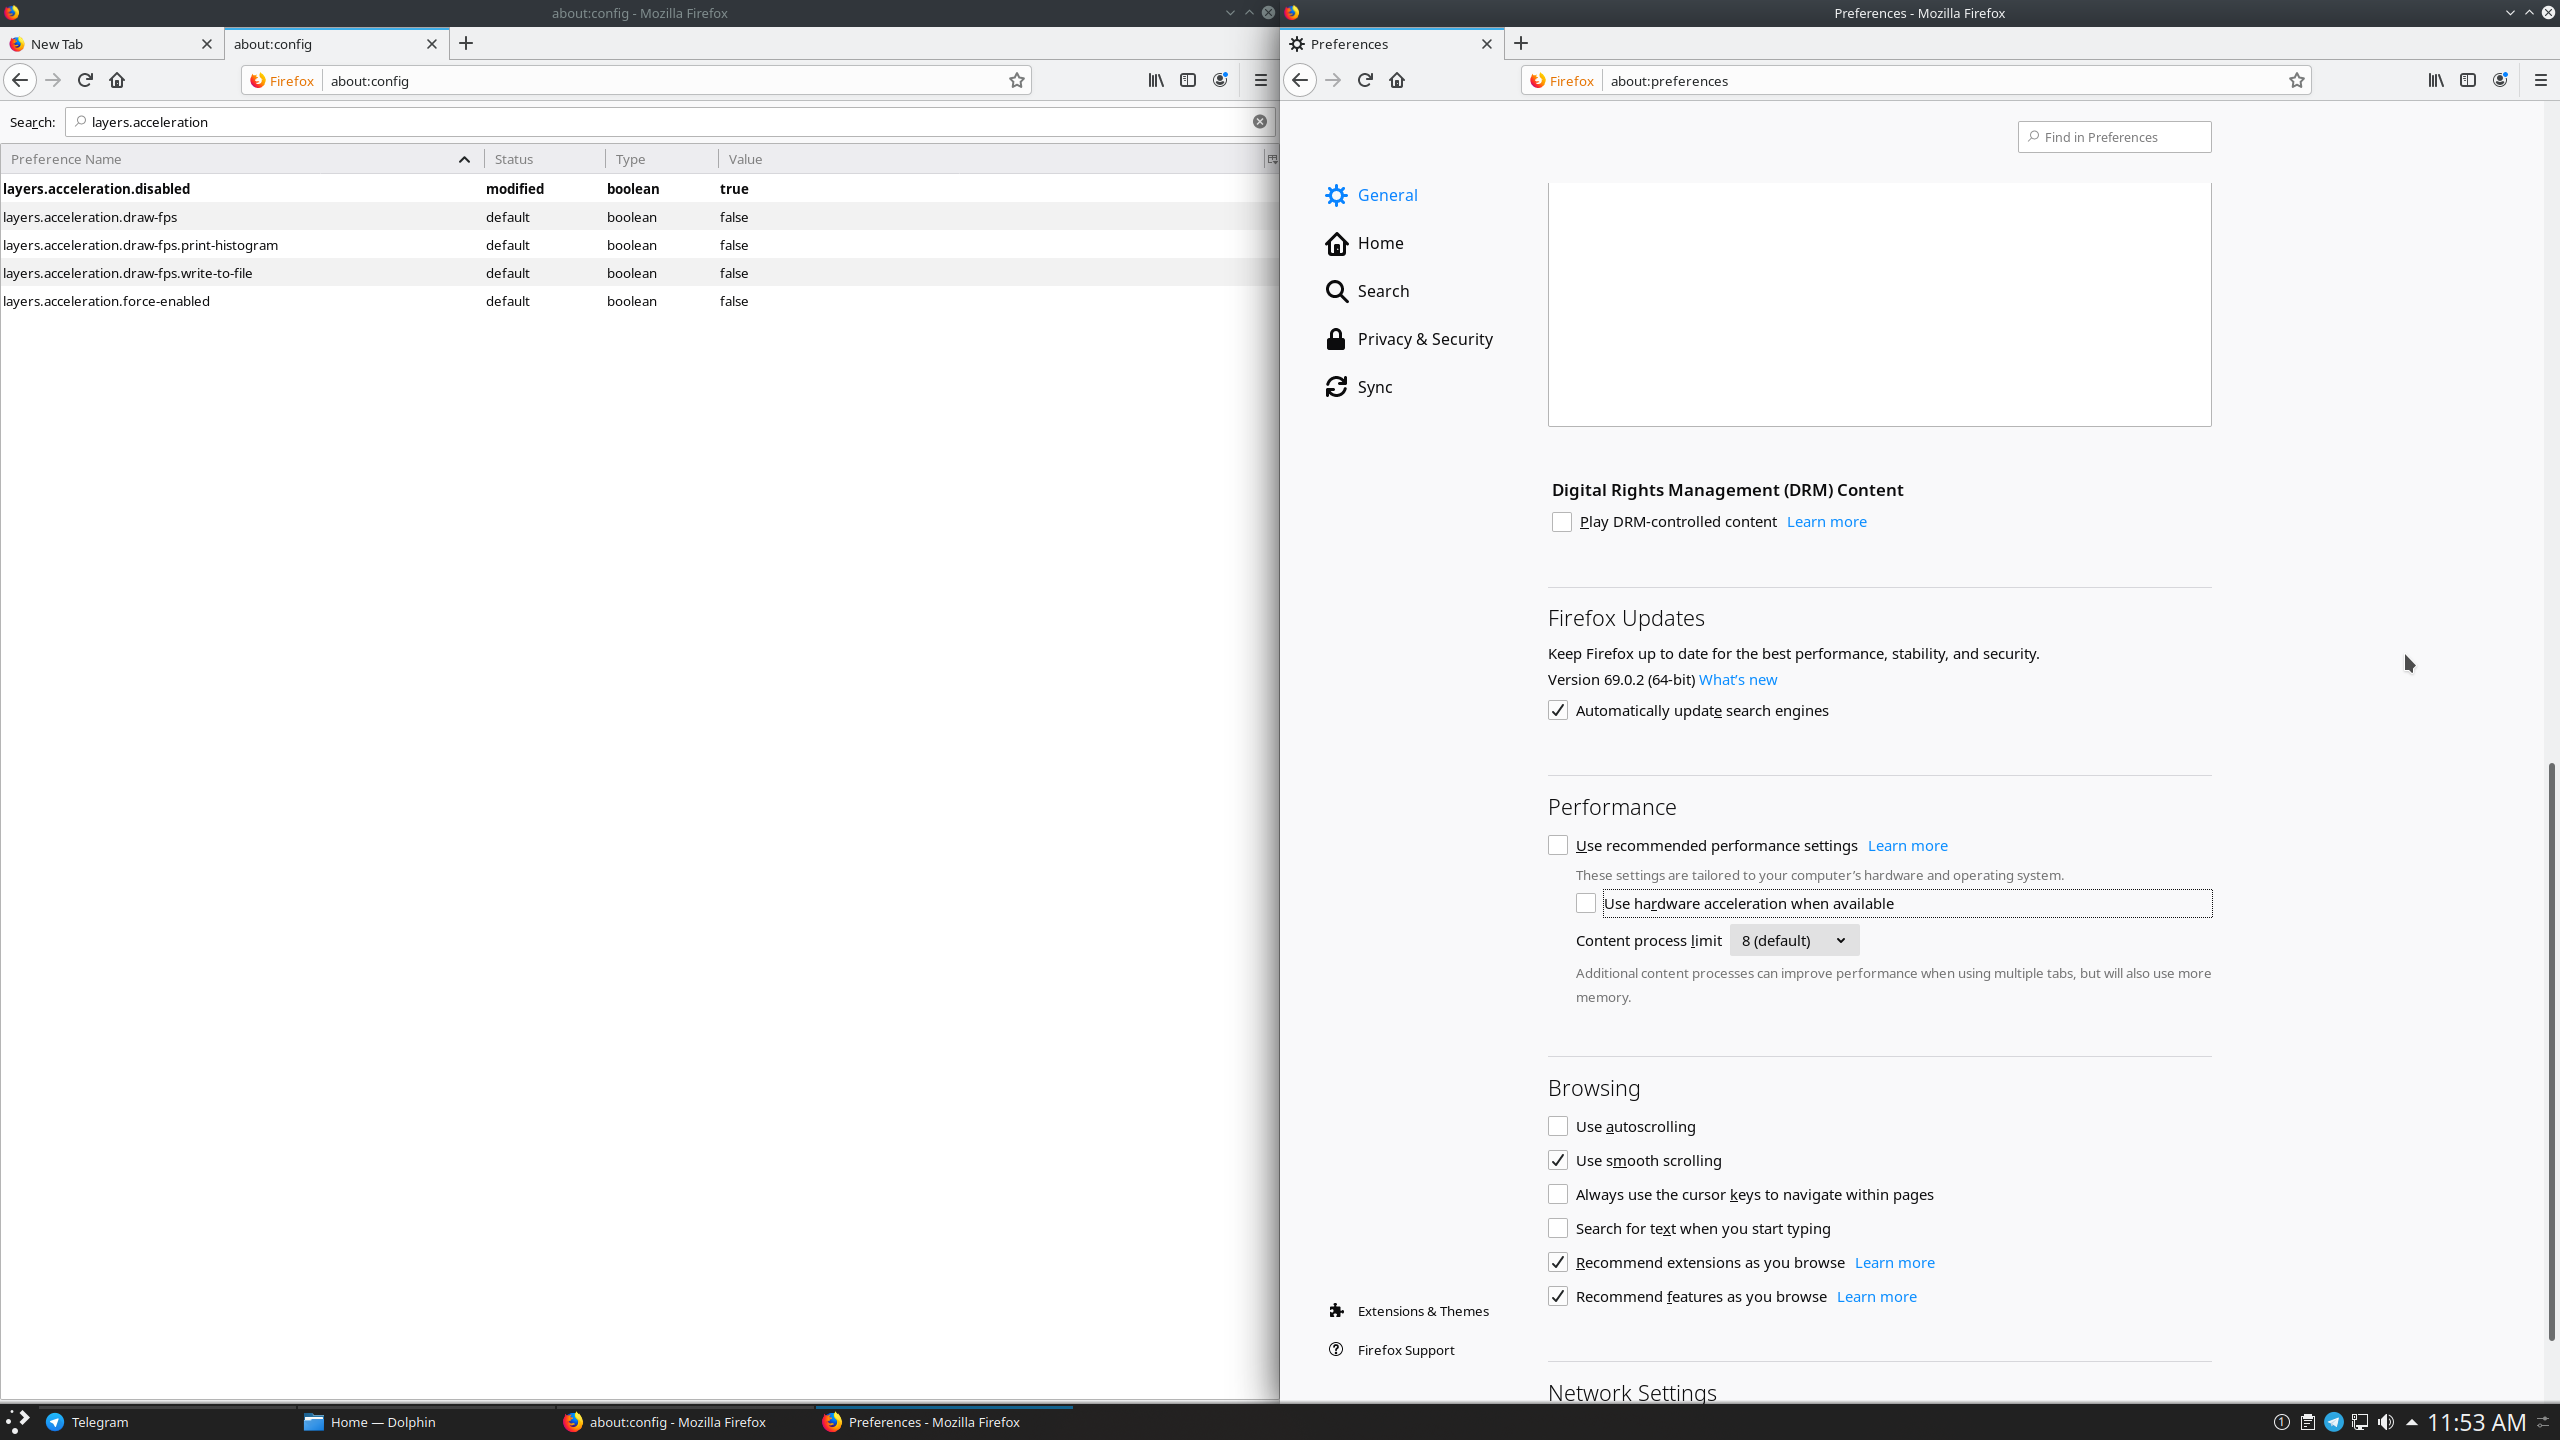Image resolution: width=2560 pixels, height=1440 pixels.
Task: Clear the layers.acceleration search field
Action: 1260,122
